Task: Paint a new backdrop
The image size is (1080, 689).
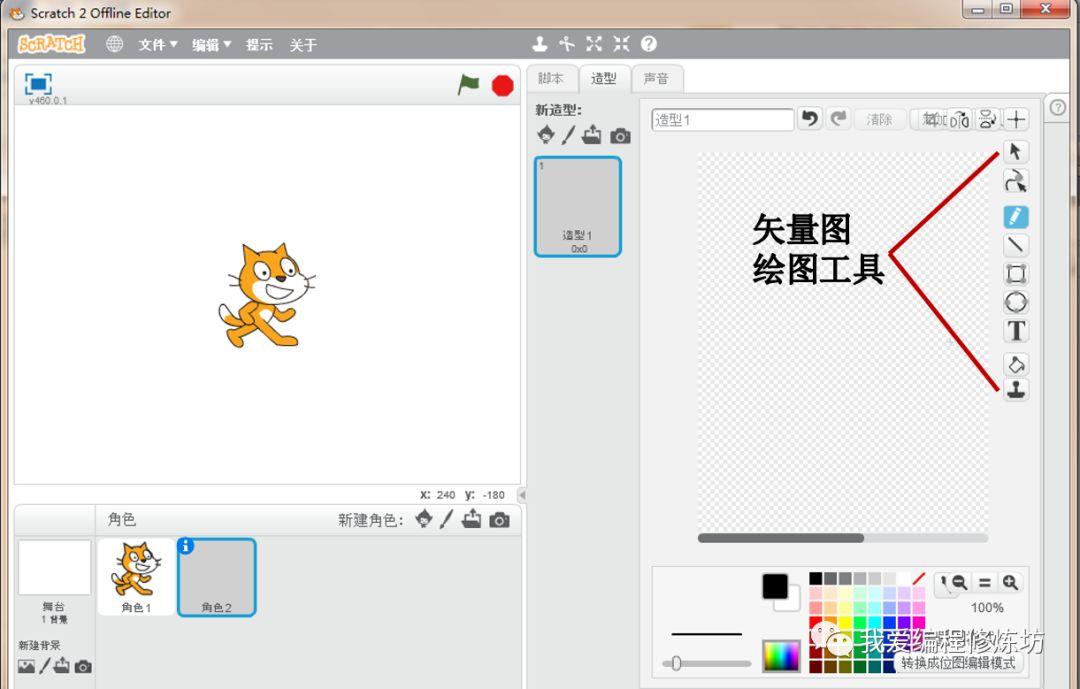Action: [x=45, y=666]
